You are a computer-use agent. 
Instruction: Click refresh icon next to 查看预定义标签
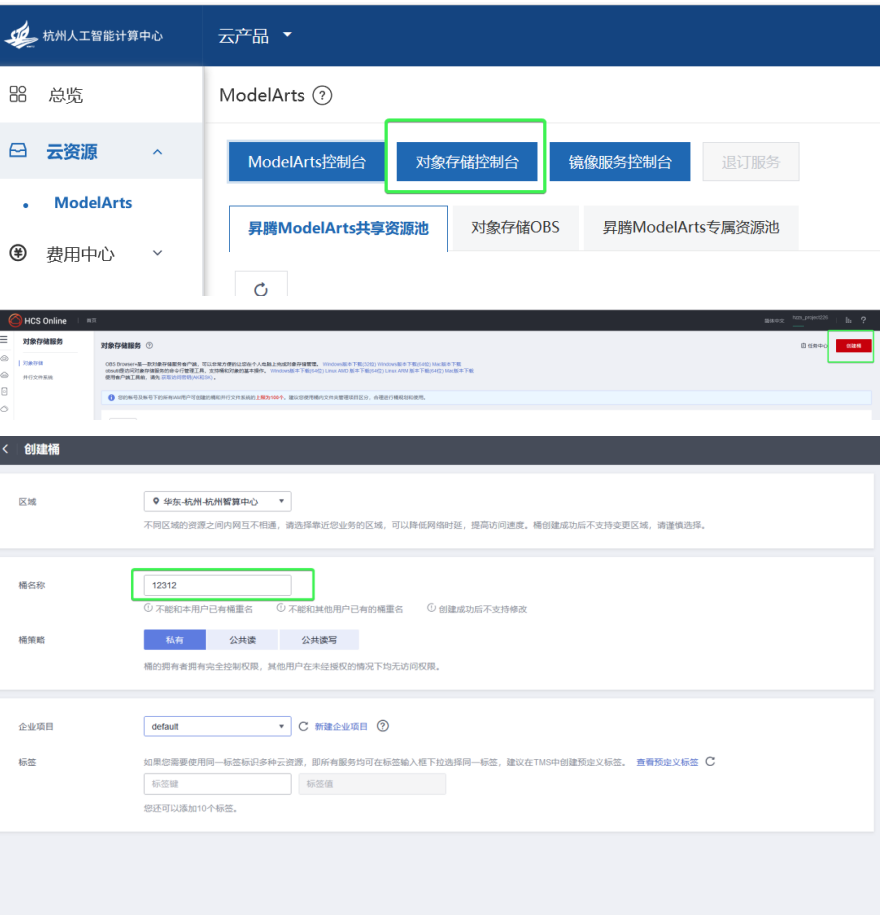[710, 762]
